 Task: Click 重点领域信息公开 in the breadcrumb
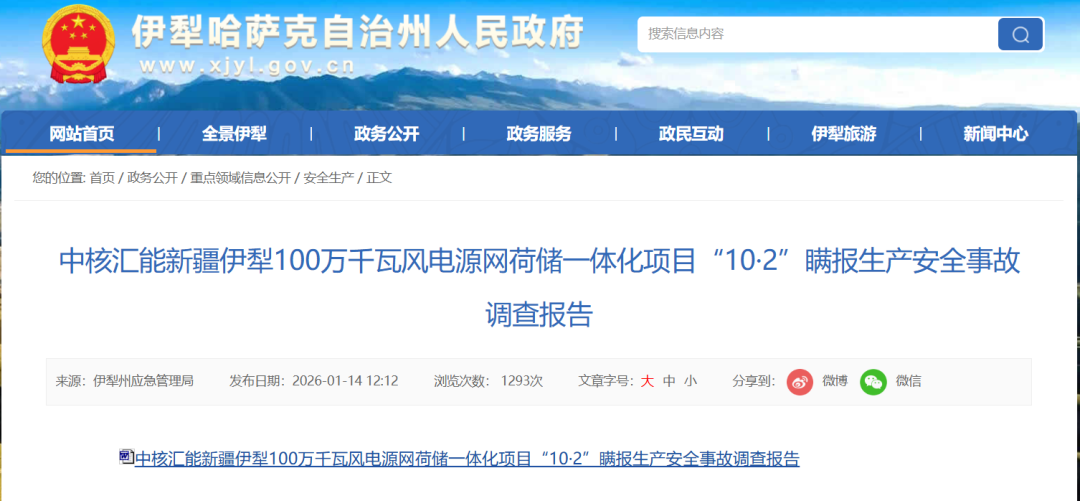pyautogui.click(x=240, y=178)
